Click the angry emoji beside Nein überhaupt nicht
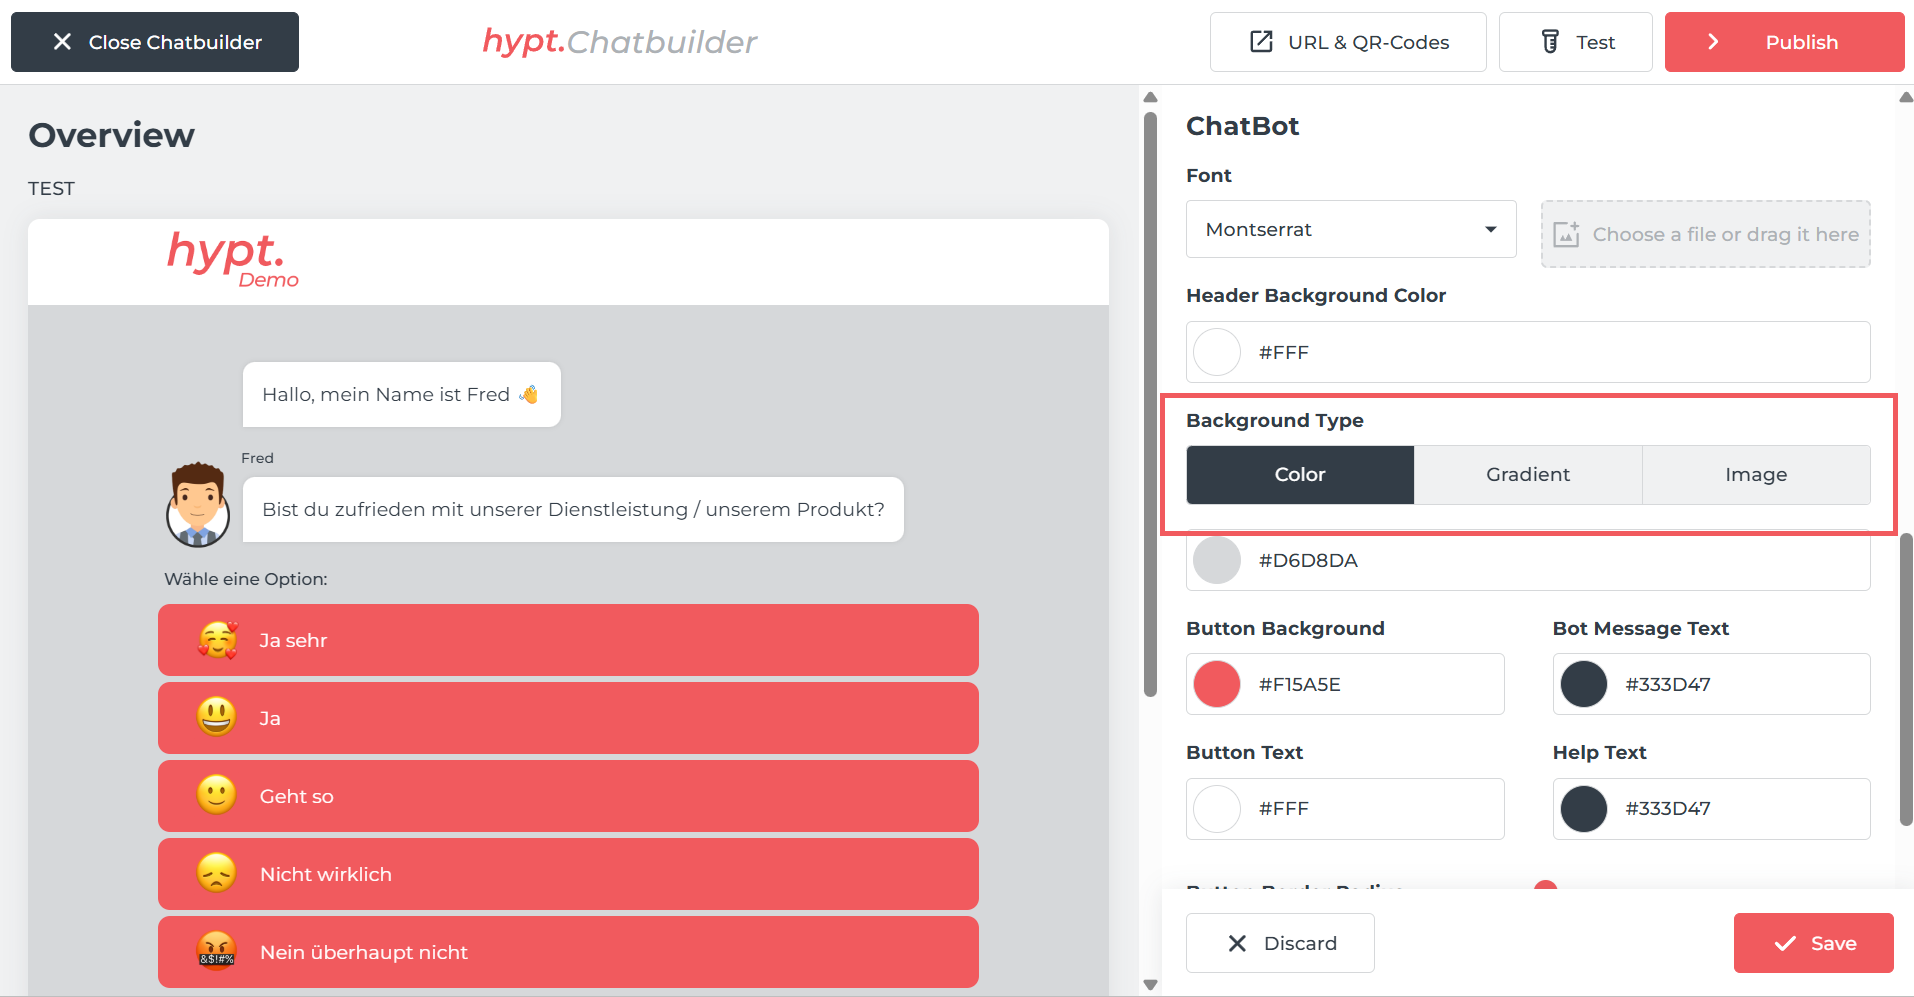 [217, 952]
